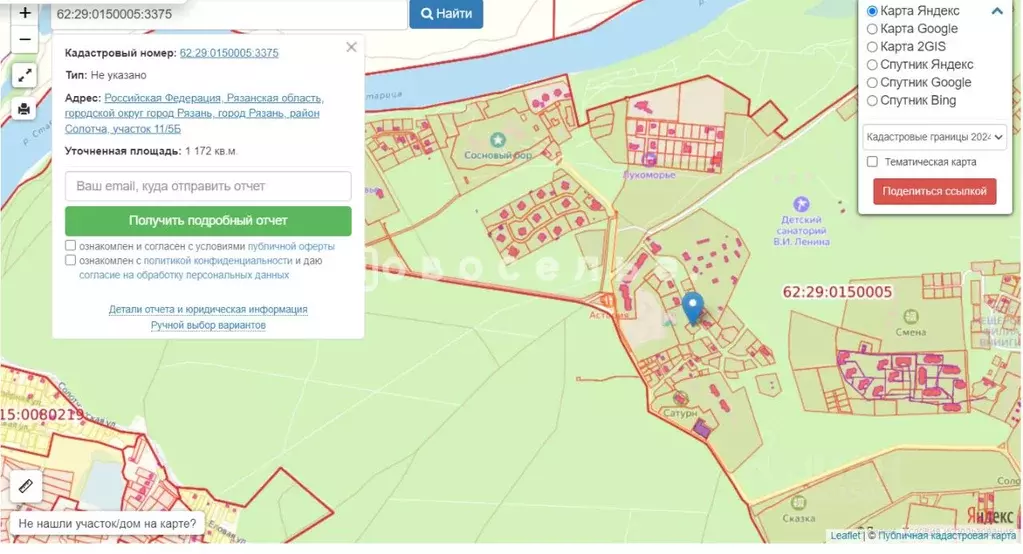Select Карта Google base layer

pyautogui.click(x=872, y=29)
